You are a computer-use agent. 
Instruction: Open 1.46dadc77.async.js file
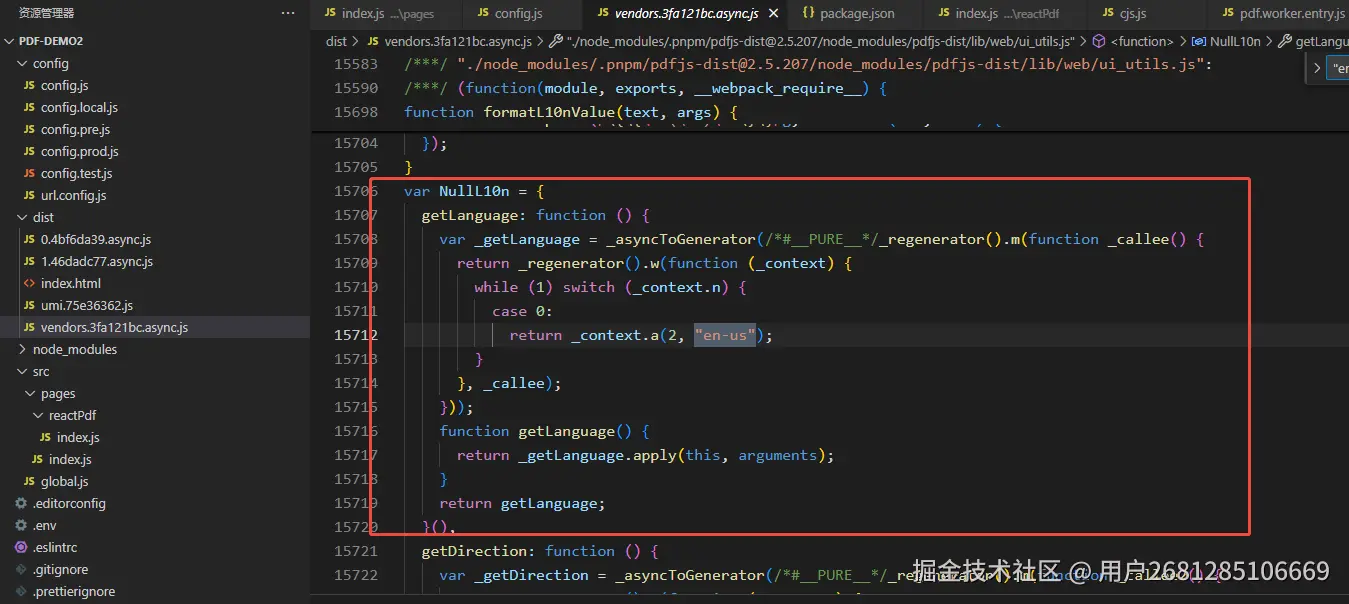(x=97, y=262)
